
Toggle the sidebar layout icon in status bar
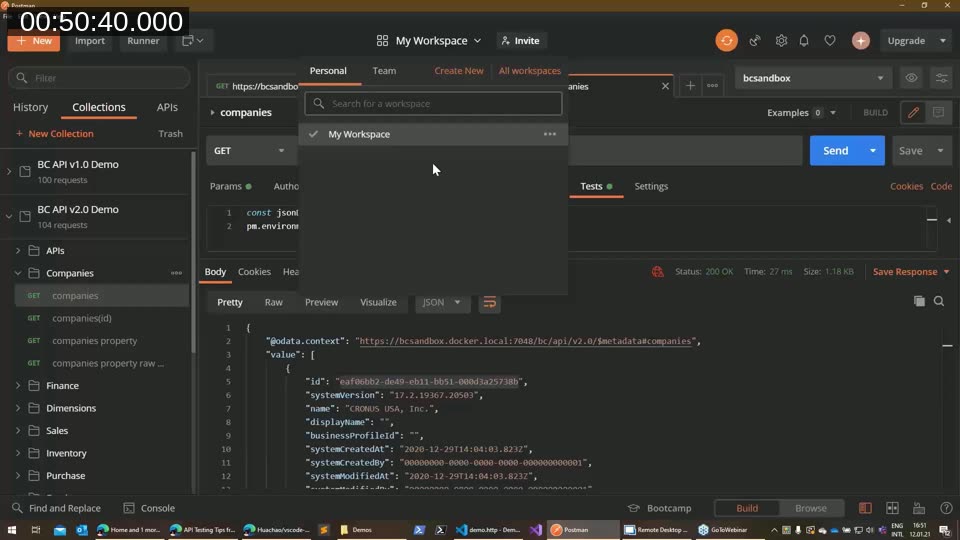pyautogui.click(x=864, y=508)
